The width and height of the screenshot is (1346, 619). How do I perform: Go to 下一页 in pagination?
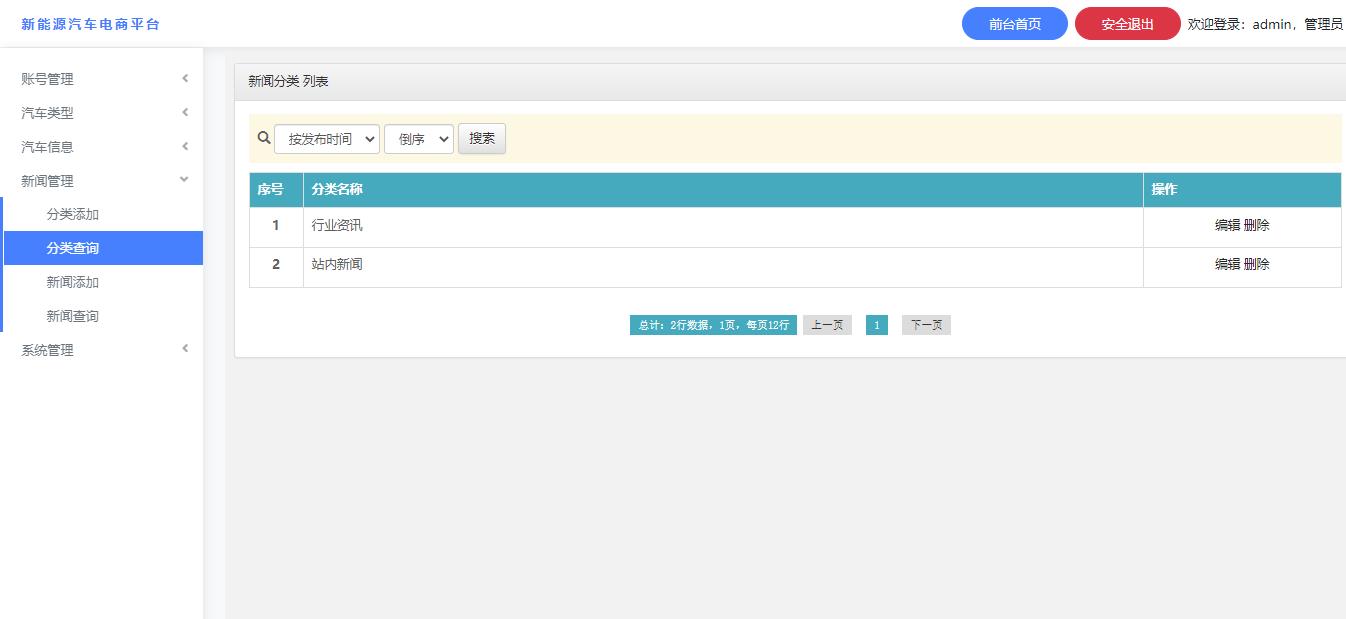(926, 325)
